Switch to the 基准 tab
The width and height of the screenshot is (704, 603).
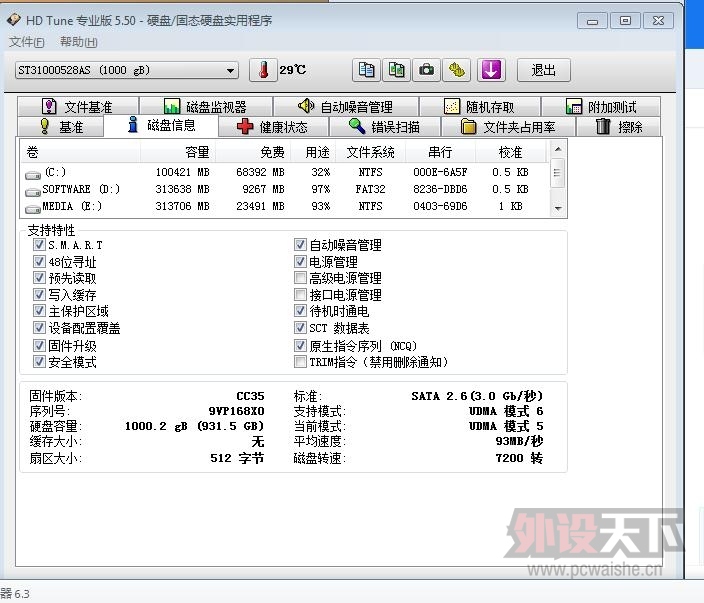coord(62,127)
